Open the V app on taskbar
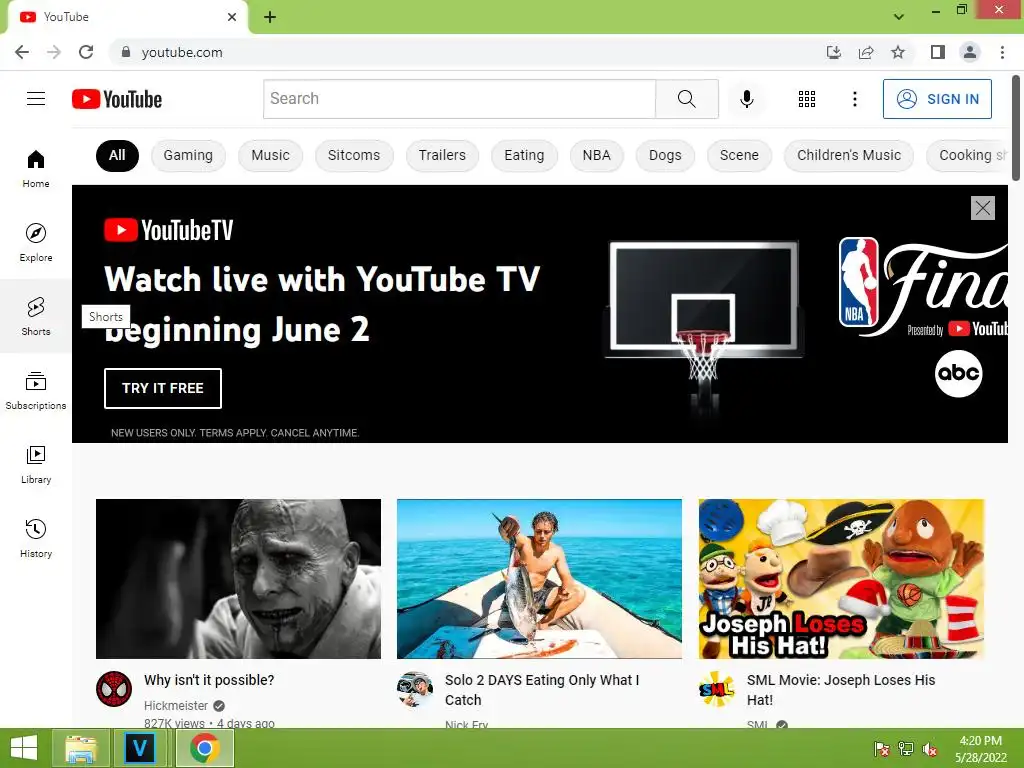The image size is (1024, 768). pyautogui.click(x=140, y=748)
